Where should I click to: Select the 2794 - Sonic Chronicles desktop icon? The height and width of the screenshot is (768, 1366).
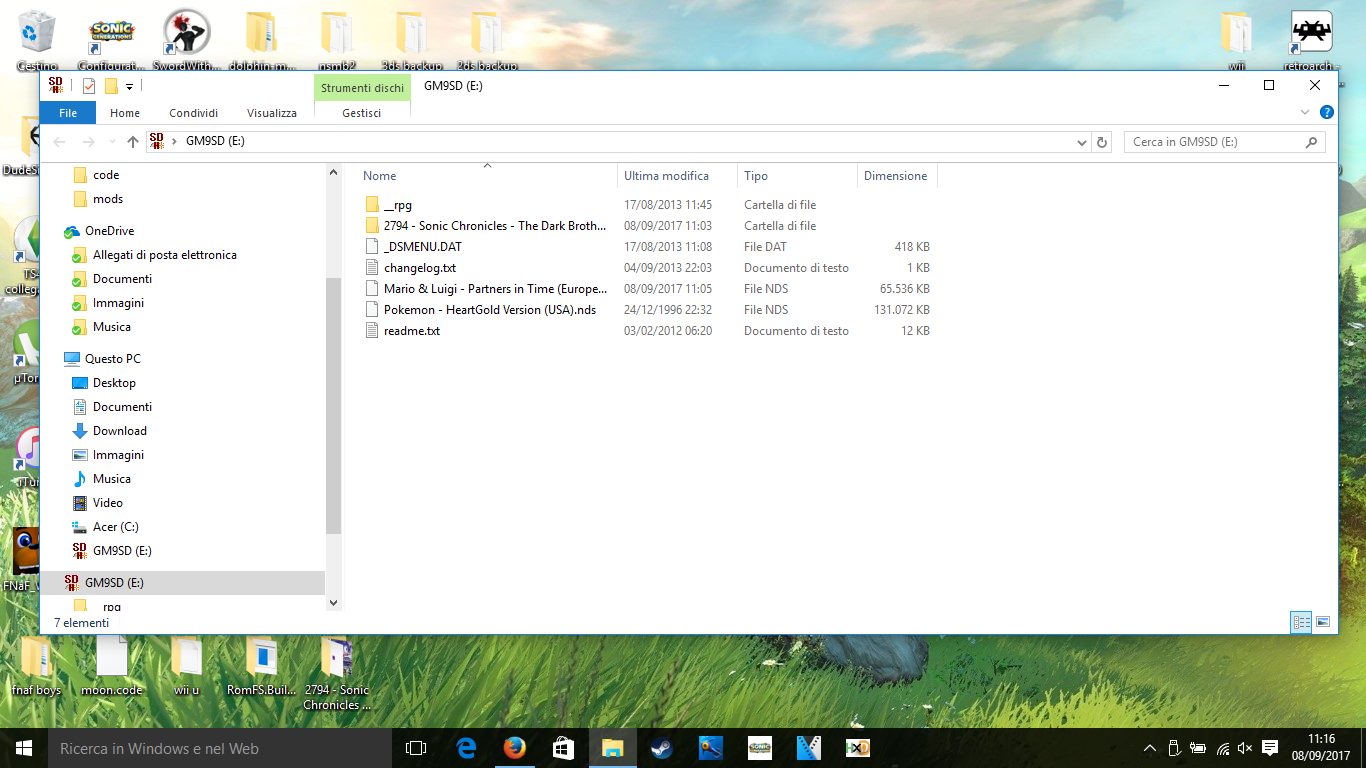pyautogui.click(x=337, y=675)
